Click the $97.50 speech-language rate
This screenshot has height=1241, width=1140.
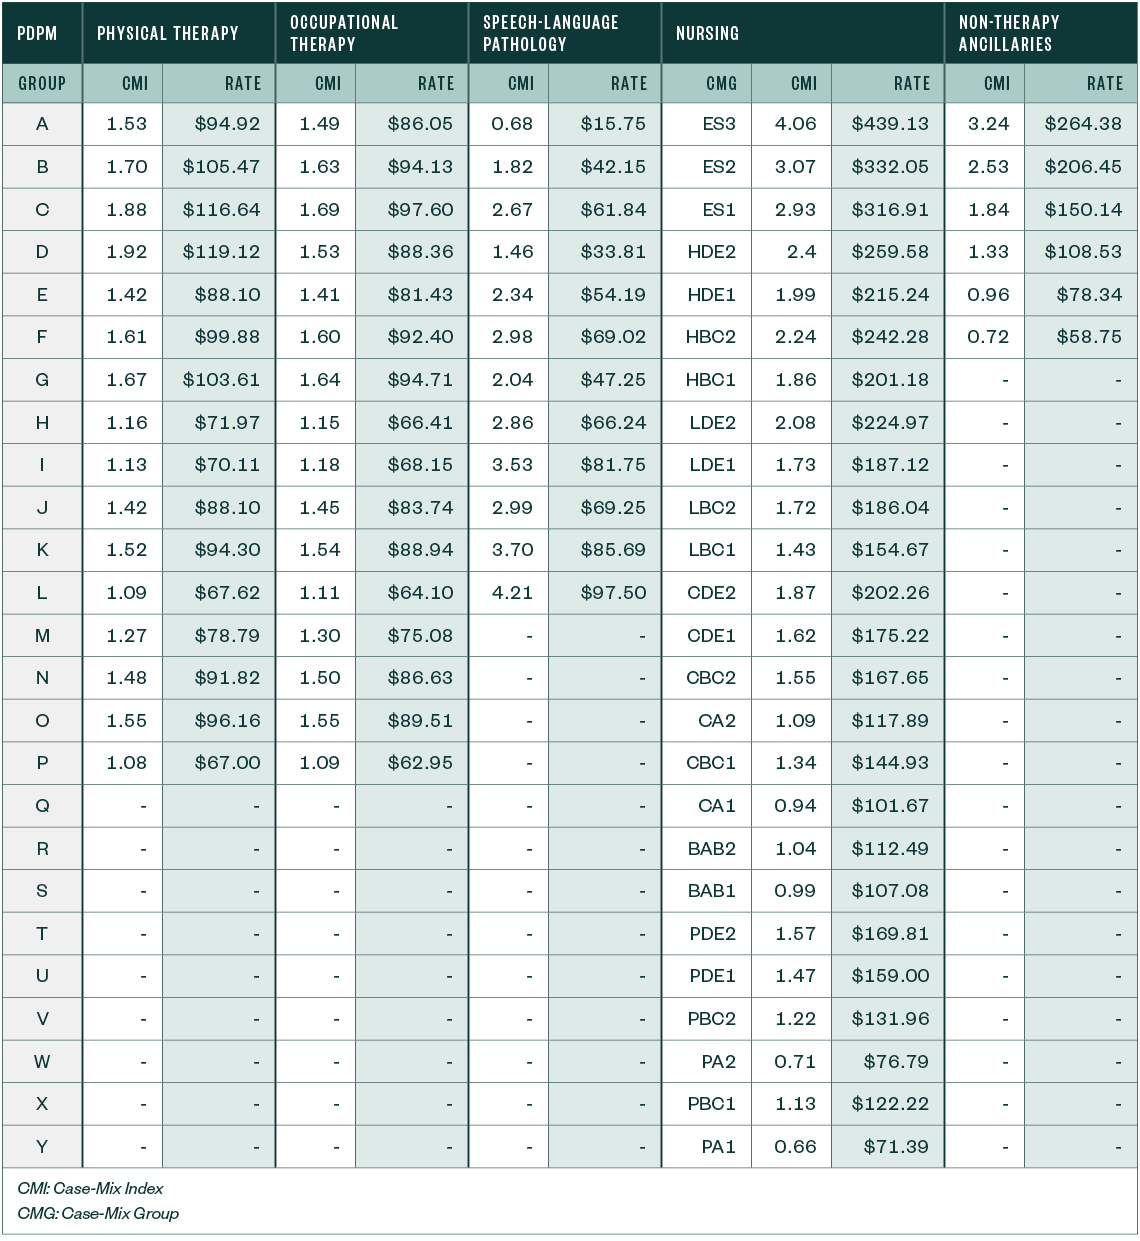pos(613,593)
